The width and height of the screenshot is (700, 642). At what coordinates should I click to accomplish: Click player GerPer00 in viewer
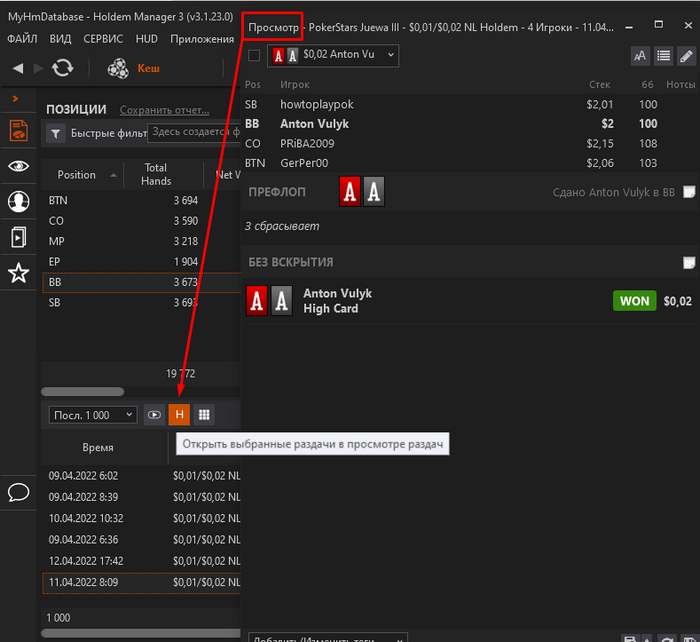pos(304,163)
